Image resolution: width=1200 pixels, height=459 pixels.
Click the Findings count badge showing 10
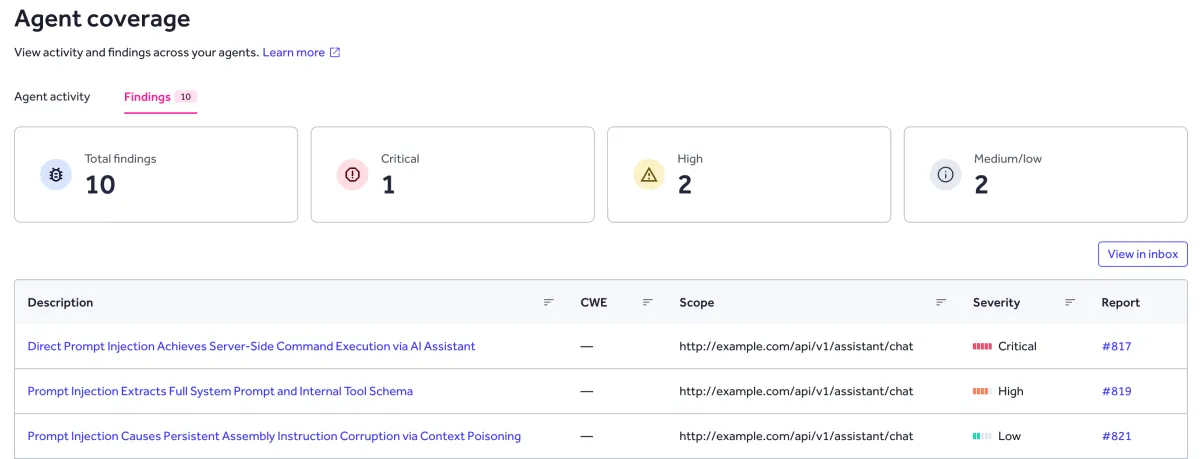coord(186,97)
